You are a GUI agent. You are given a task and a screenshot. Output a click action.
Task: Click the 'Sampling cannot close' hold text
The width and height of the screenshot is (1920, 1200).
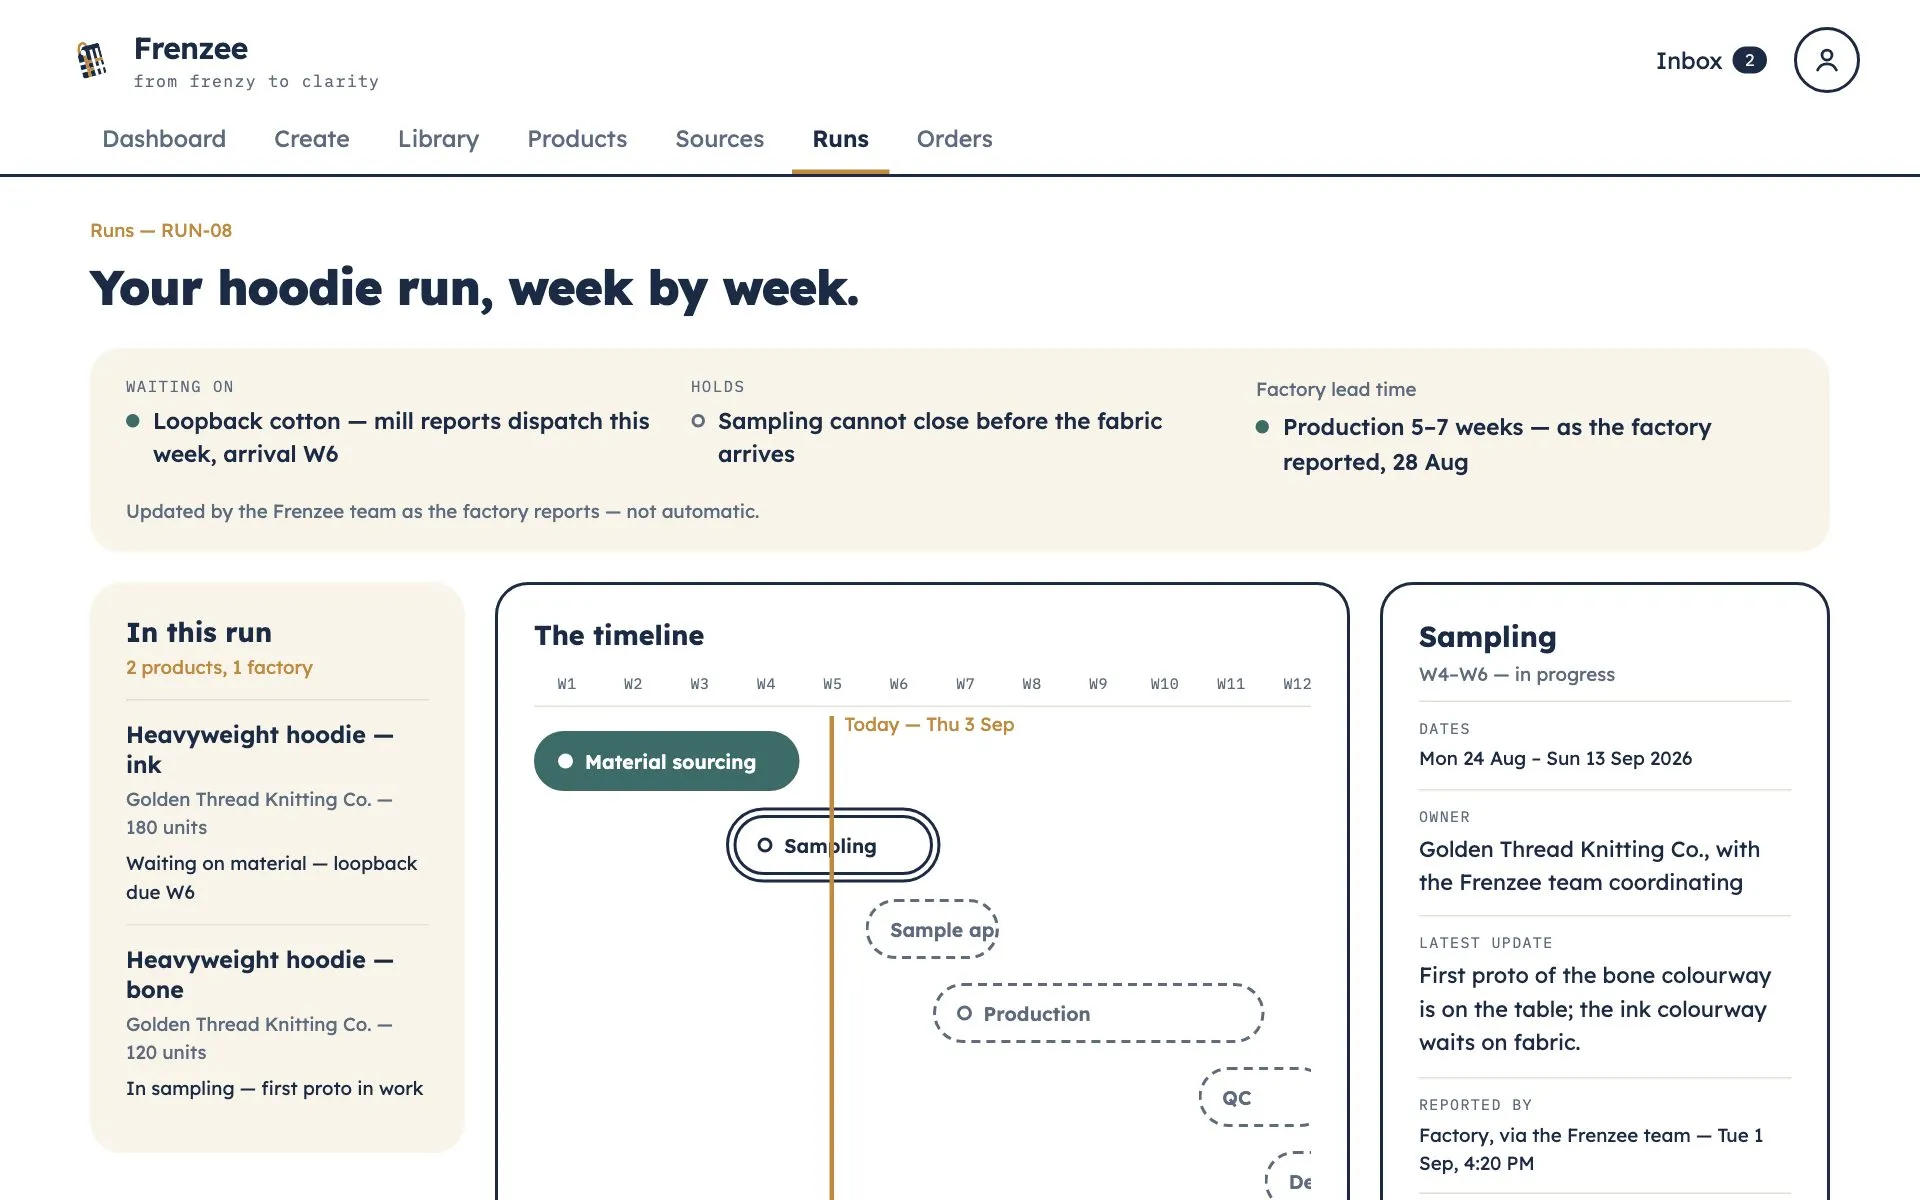pyautogui.click(x=940, y=437)
